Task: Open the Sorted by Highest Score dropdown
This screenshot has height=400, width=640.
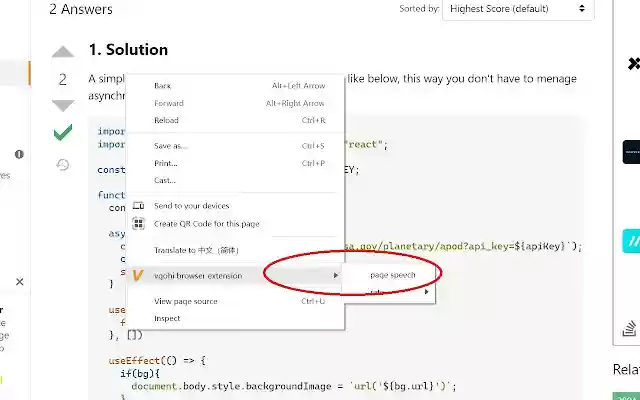Action: (x=518, y=9)
